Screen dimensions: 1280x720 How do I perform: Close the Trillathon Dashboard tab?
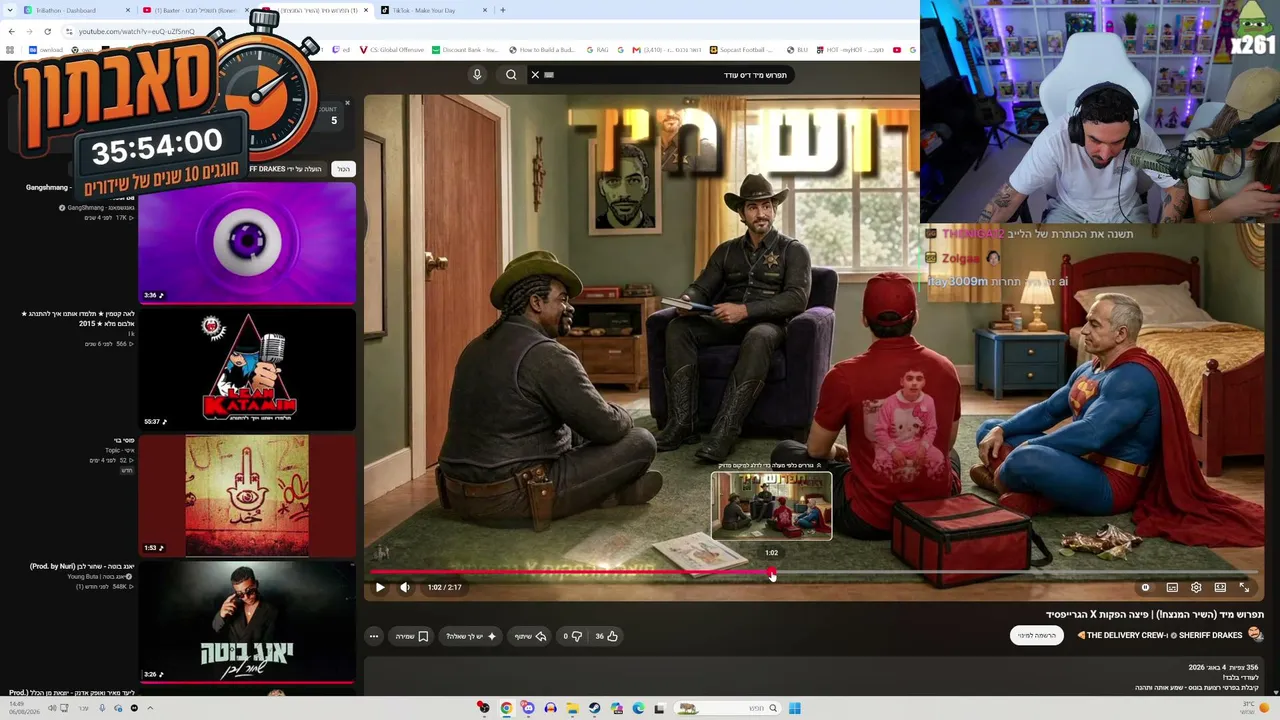pos(128,10)
